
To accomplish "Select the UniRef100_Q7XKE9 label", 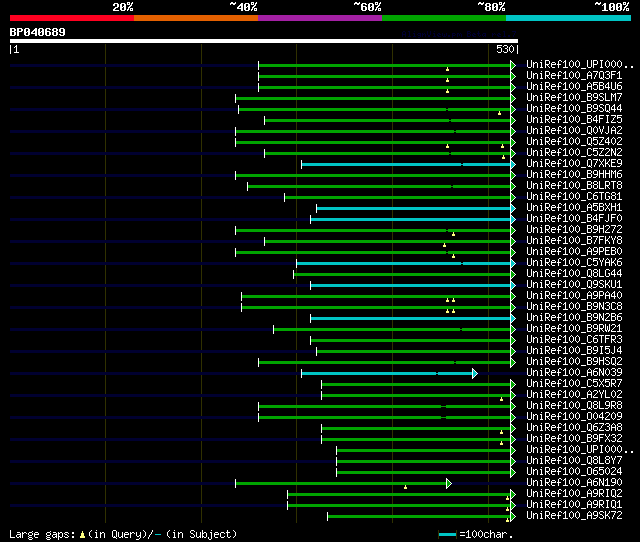I will pyautogui.click(x=574, y=164).
